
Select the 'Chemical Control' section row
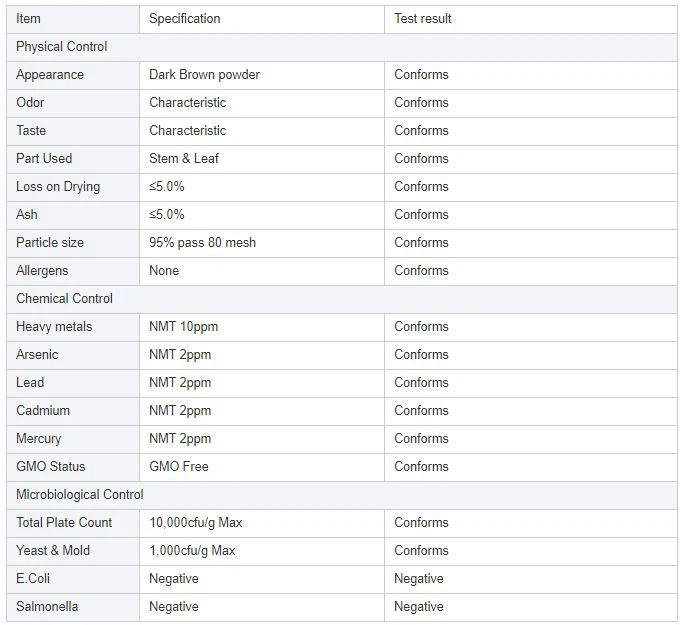[64, 298]
